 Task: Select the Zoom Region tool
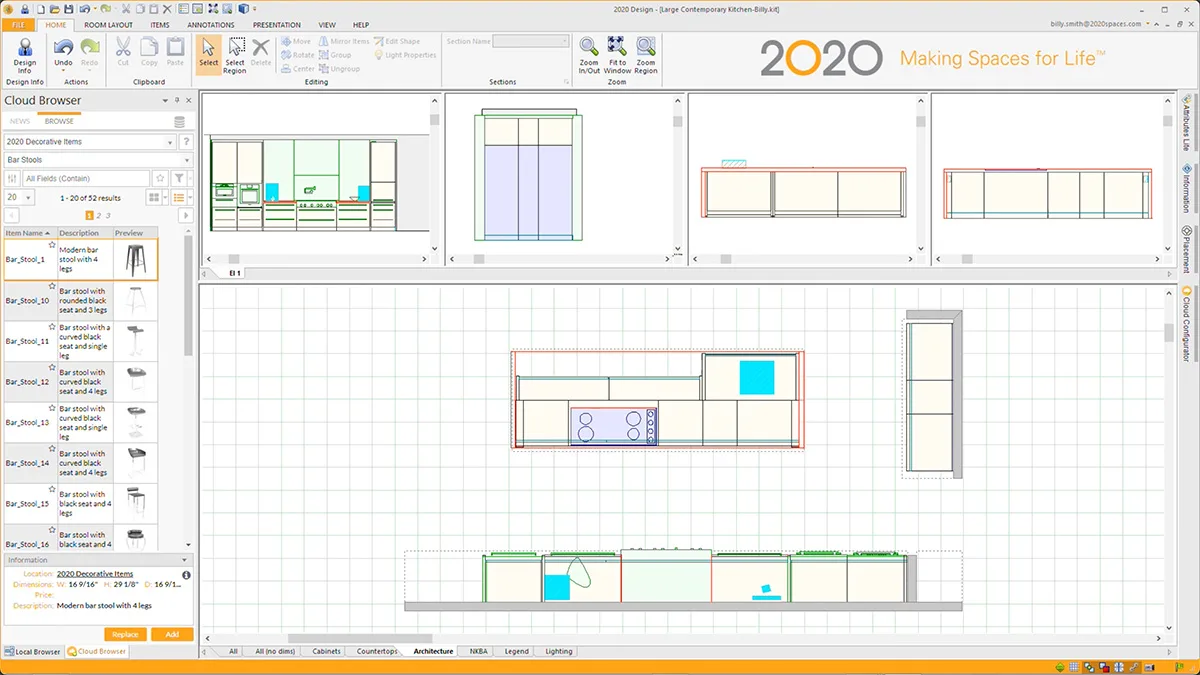point(646,47)
